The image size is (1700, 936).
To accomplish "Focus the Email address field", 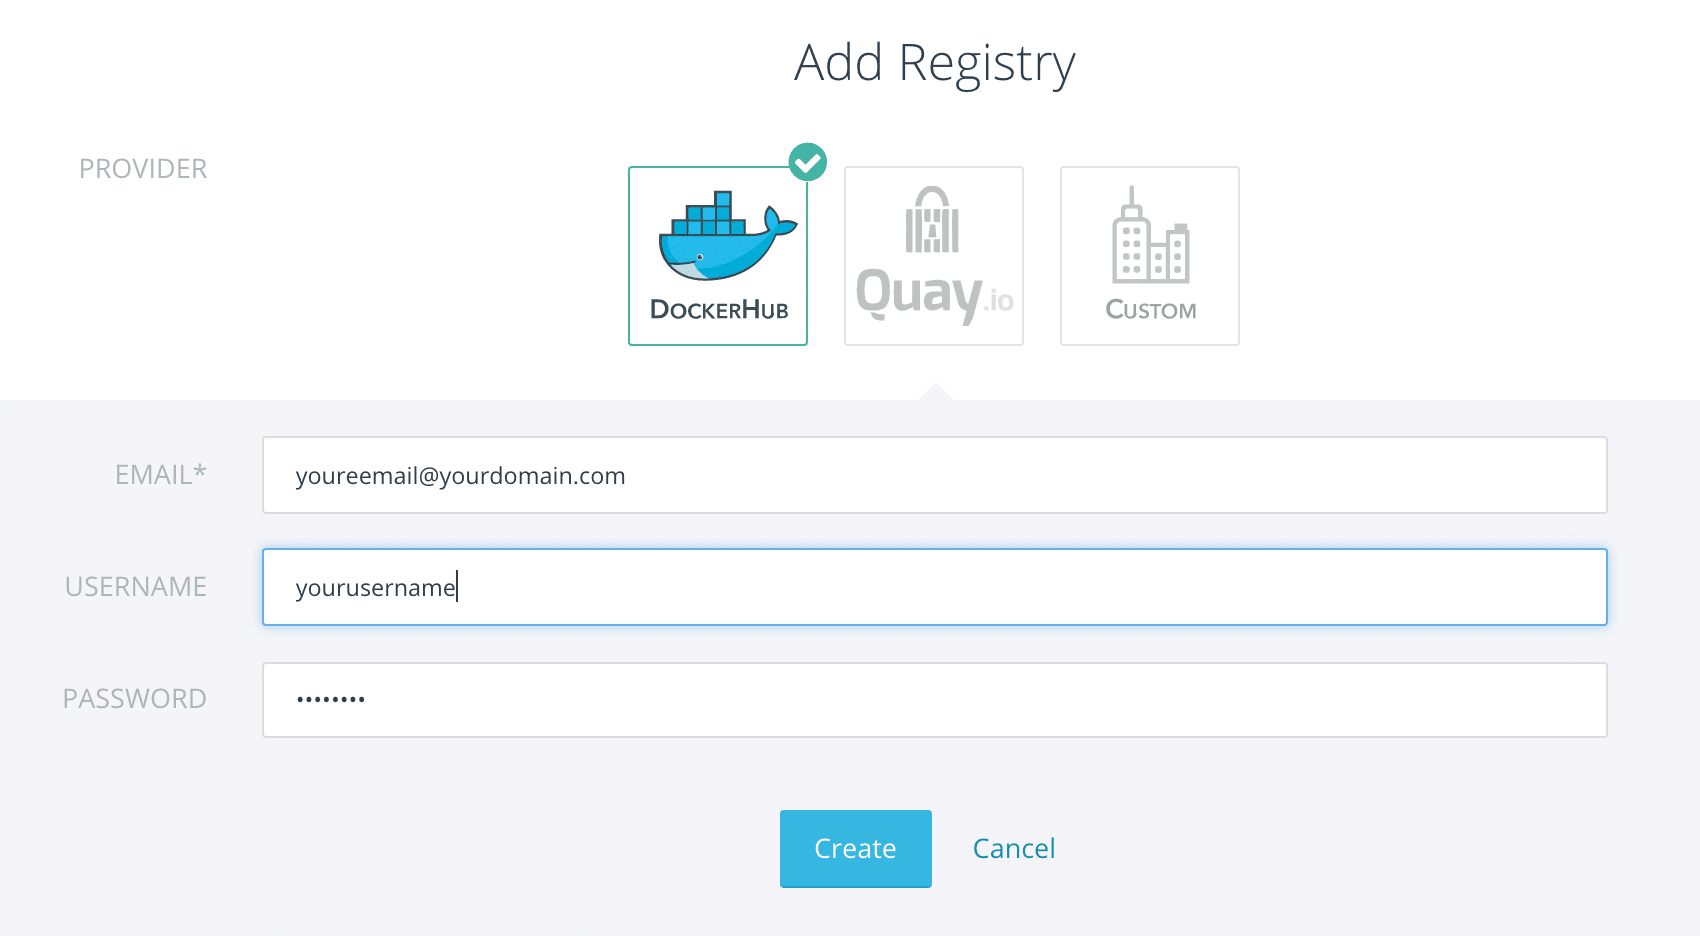I will [x=935, y=475].
